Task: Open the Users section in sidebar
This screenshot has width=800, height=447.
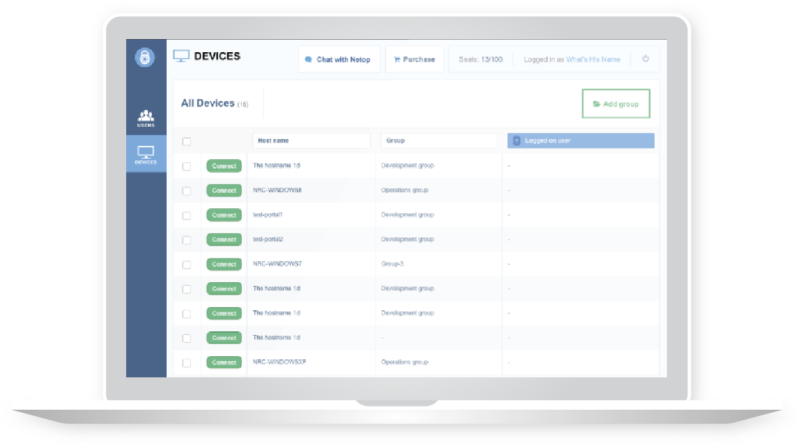Action: [x=146, y=118]
